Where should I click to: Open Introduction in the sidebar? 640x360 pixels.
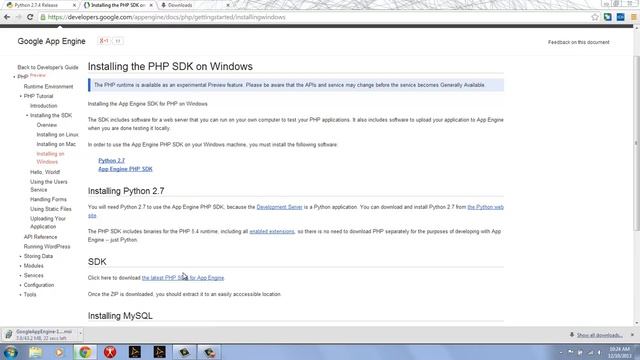tap(44, 106)
